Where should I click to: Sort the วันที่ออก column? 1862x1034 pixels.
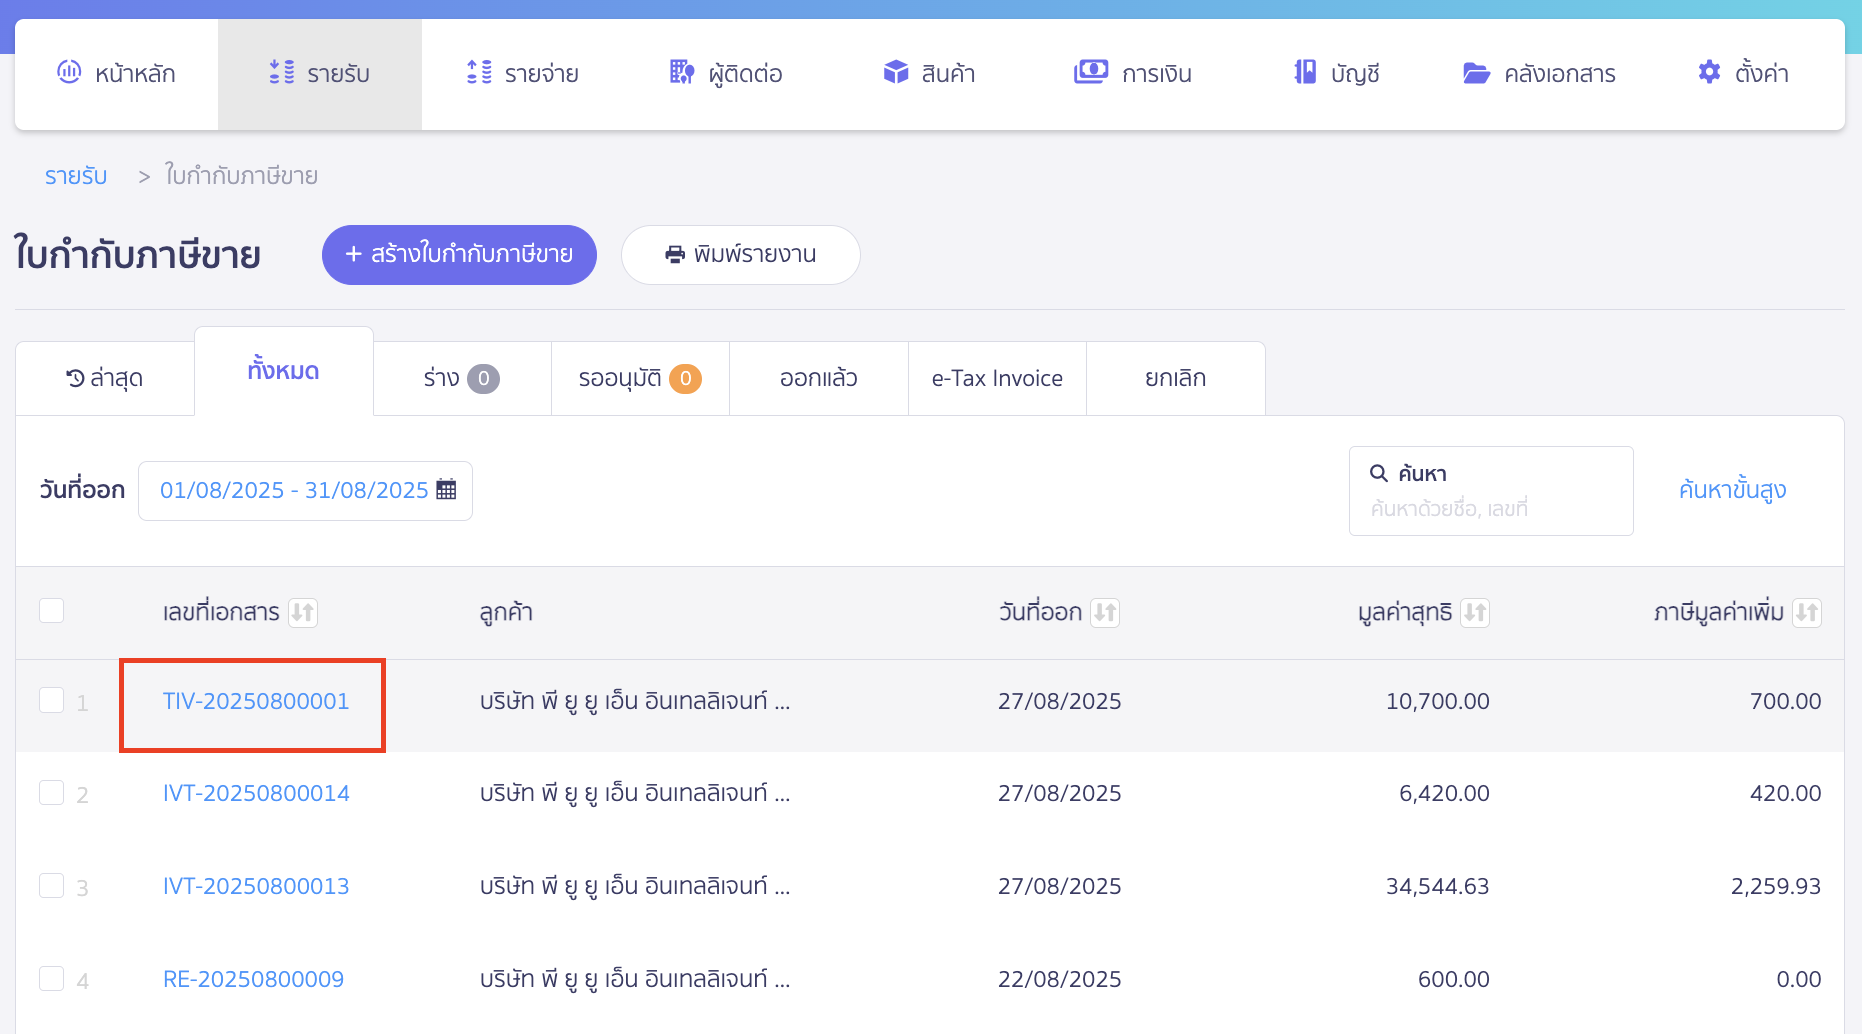[x=1104, y=612]
